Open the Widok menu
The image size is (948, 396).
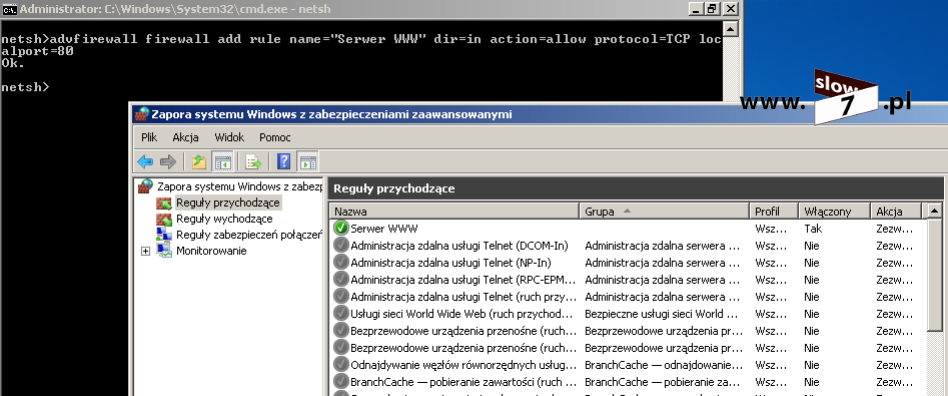tap(229, 137)
